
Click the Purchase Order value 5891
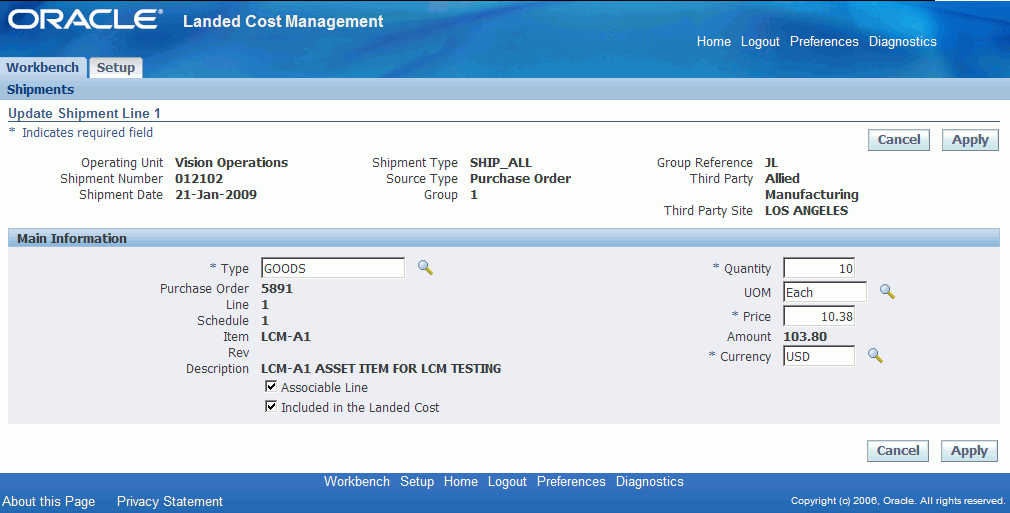tap(277, 288)
